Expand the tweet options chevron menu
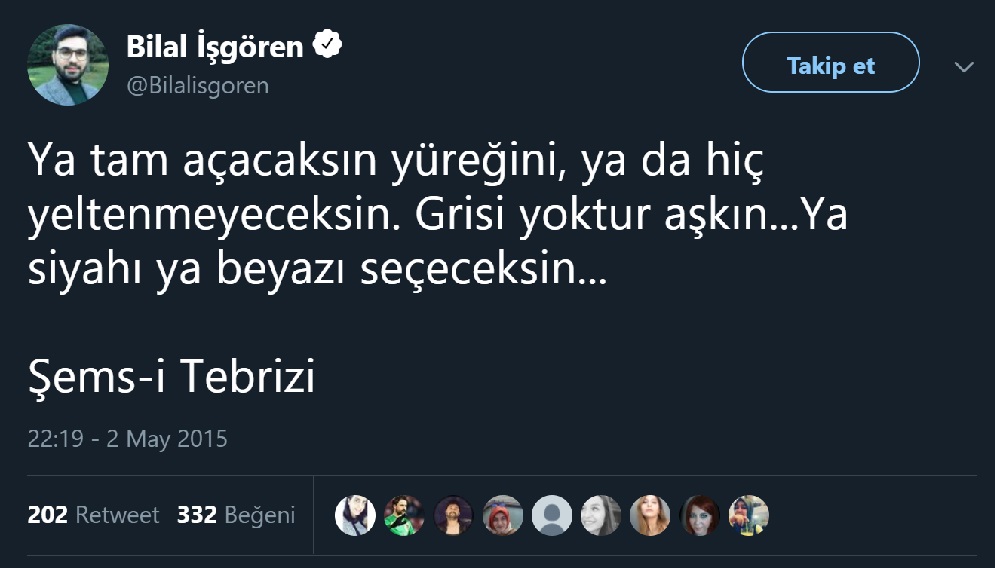 (x=964, y=67)
